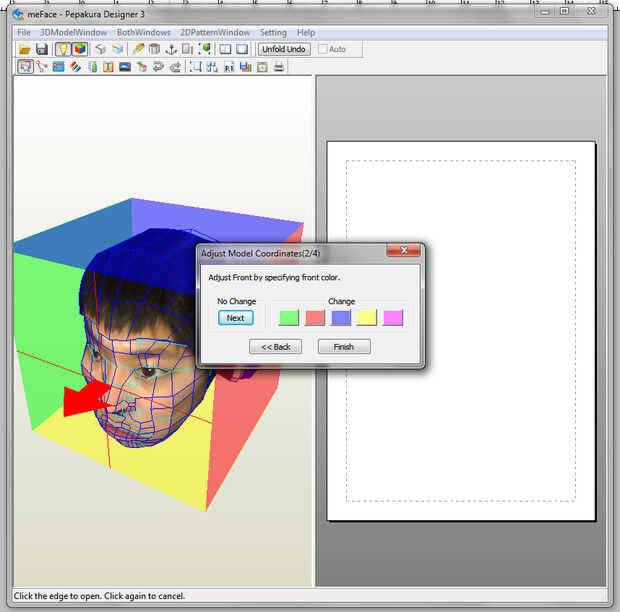Click the gray arrow over box icon
This screenshot has width=620, height=612.
click(175, 67)
